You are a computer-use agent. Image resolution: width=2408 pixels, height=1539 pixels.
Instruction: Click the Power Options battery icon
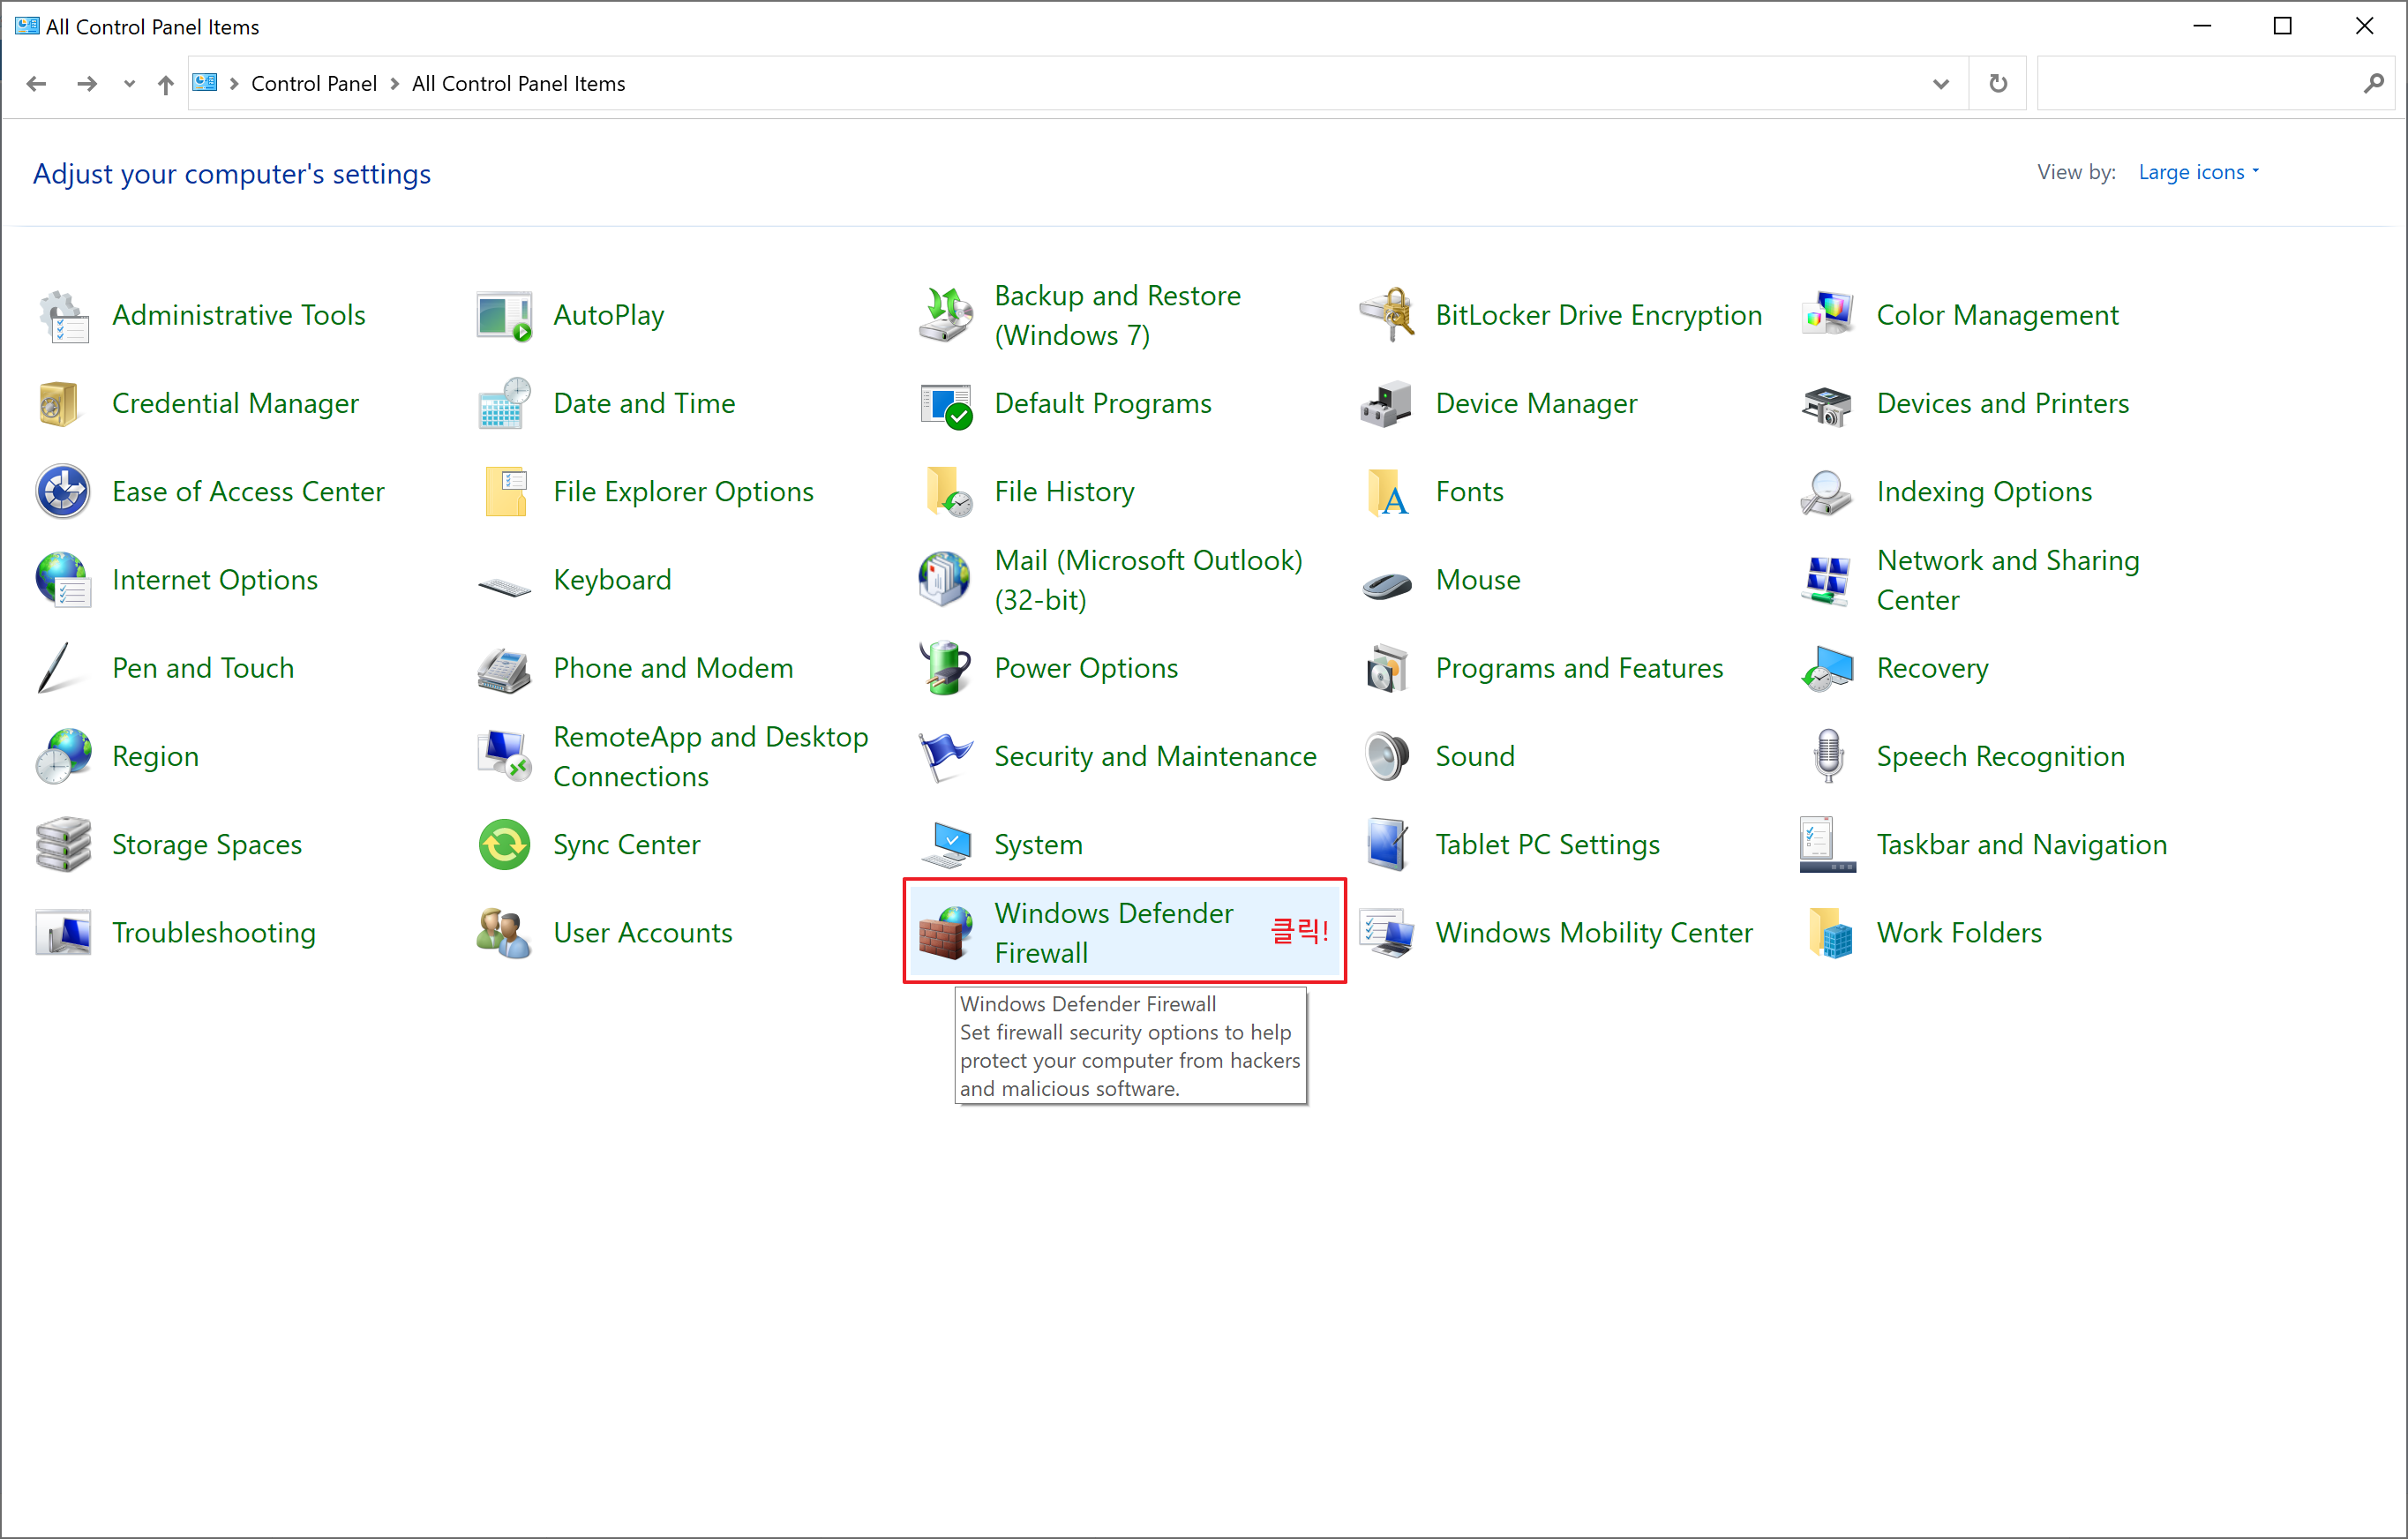click(x=944, y=668)
